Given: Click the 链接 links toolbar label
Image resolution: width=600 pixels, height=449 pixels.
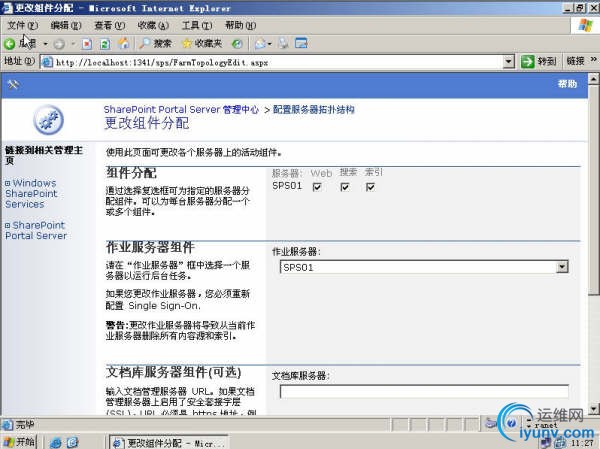Looking at the screenshot, I should [x=575, y=60].
